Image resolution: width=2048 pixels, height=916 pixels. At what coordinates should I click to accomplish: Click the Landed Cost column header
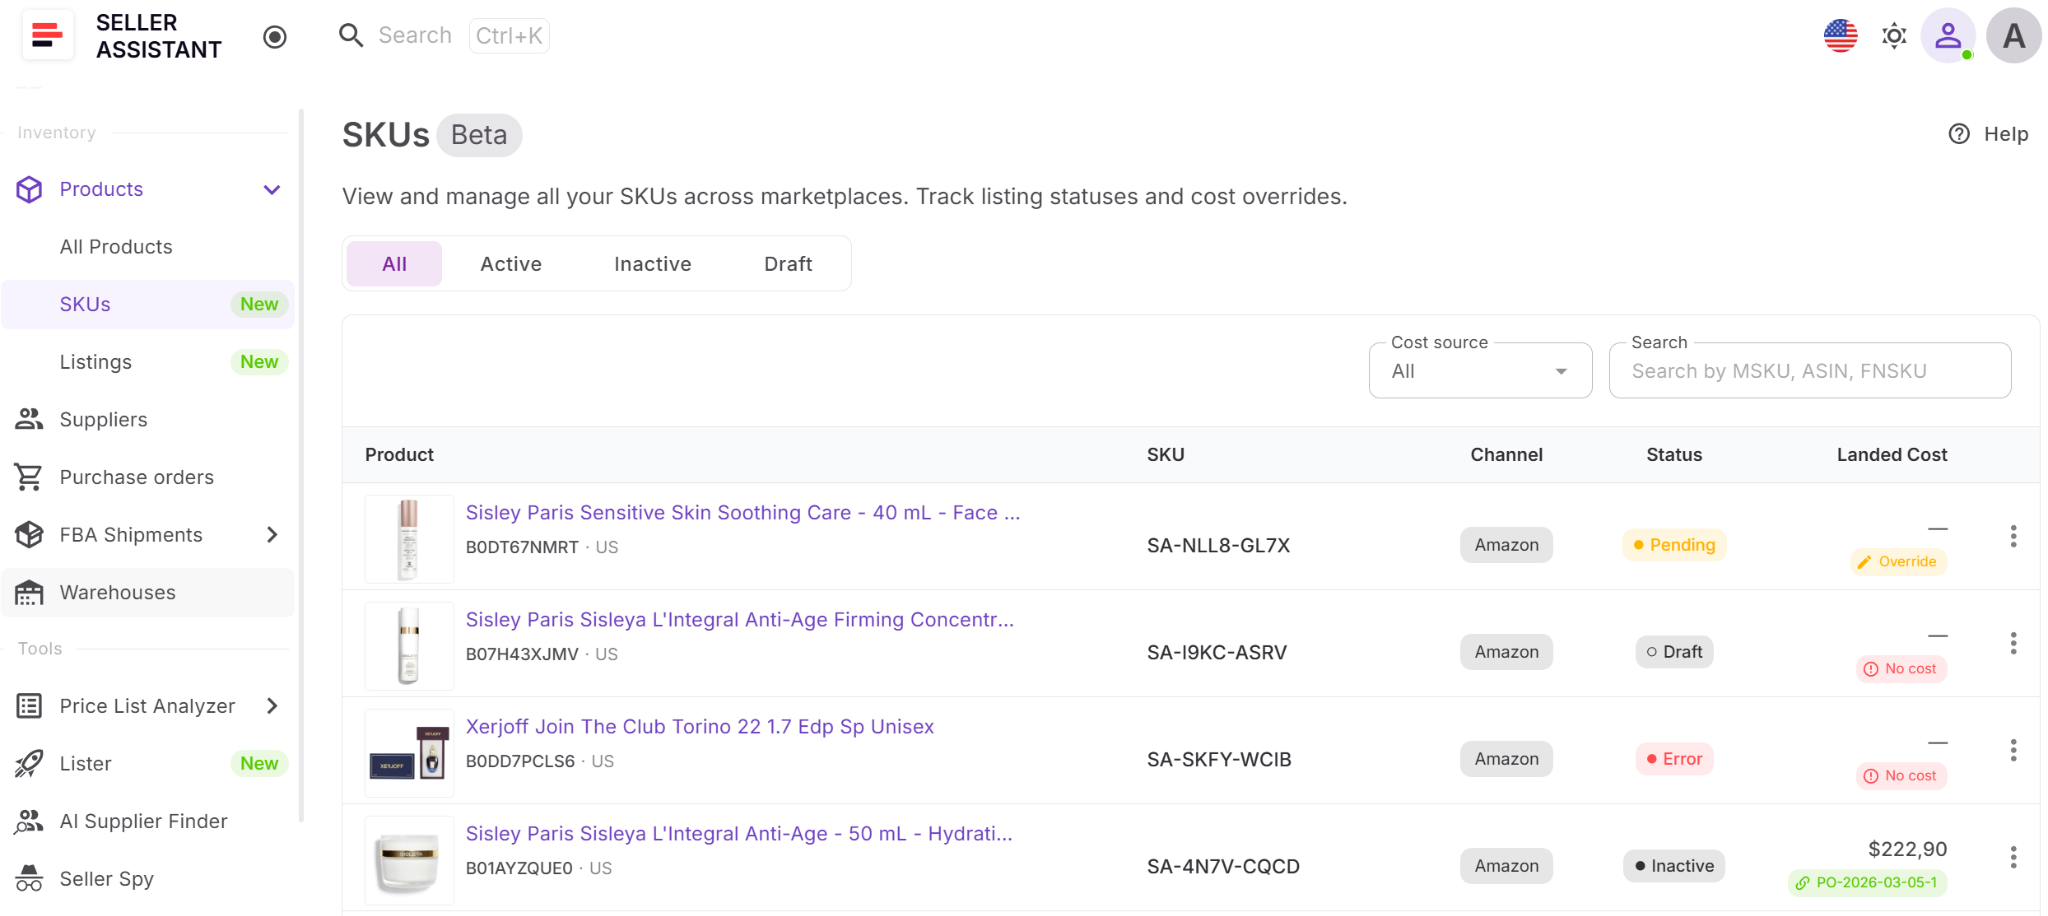click(x=1892, y=455)
